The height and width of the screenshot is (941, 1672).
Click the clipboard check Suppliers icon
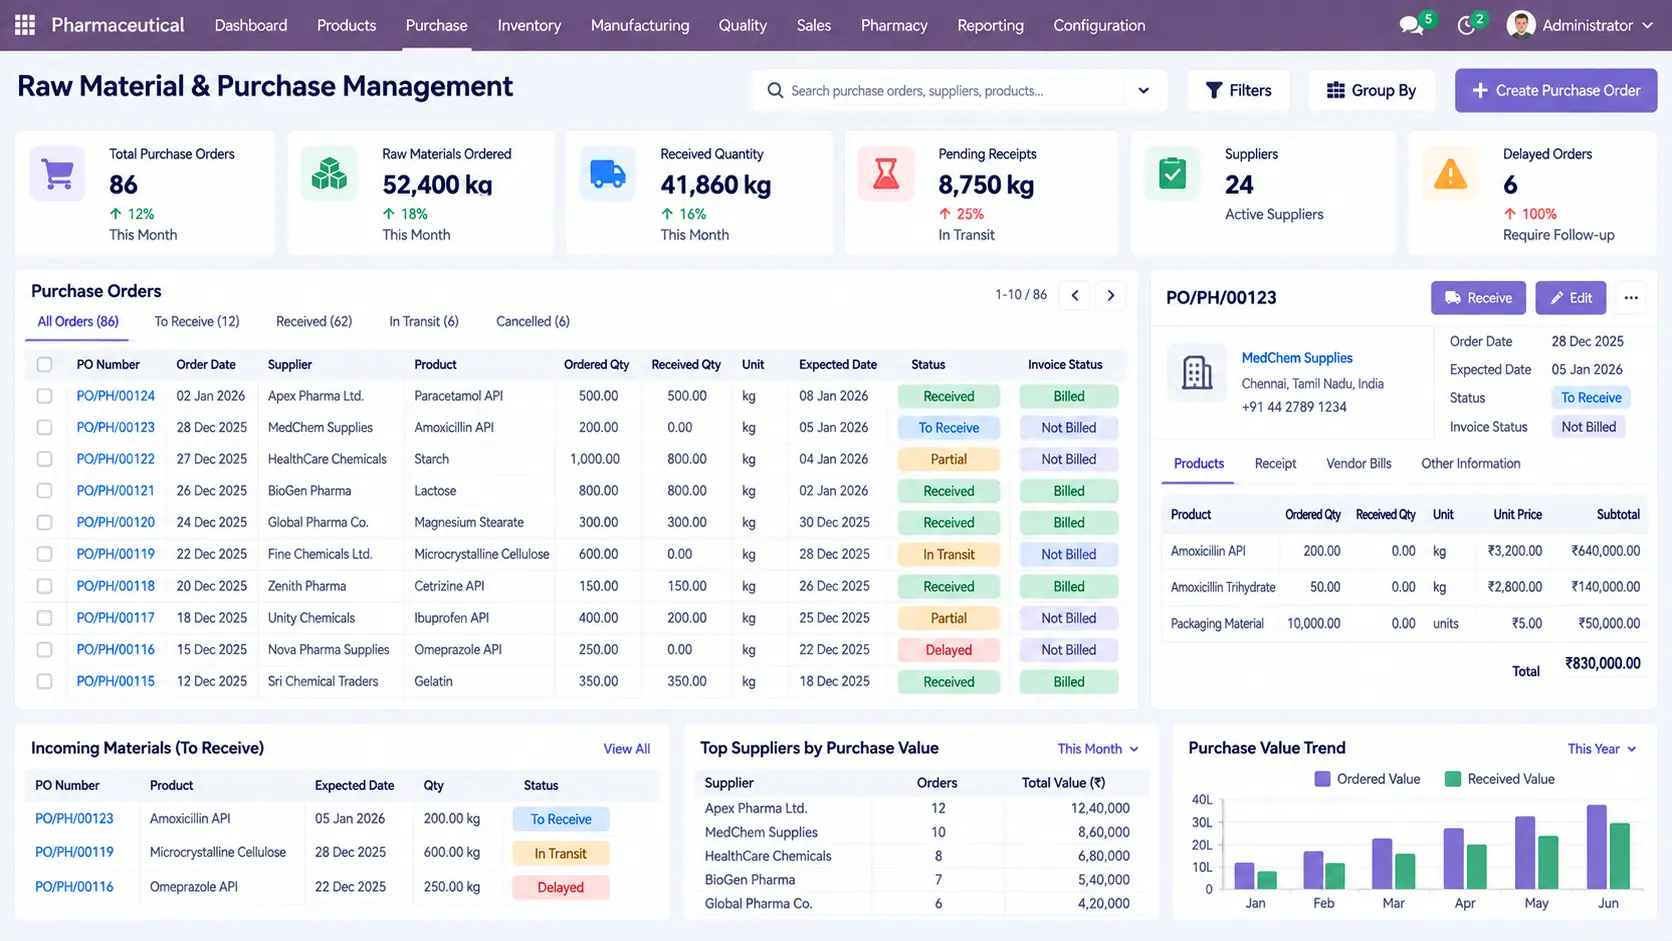(x=1172, y=174)
